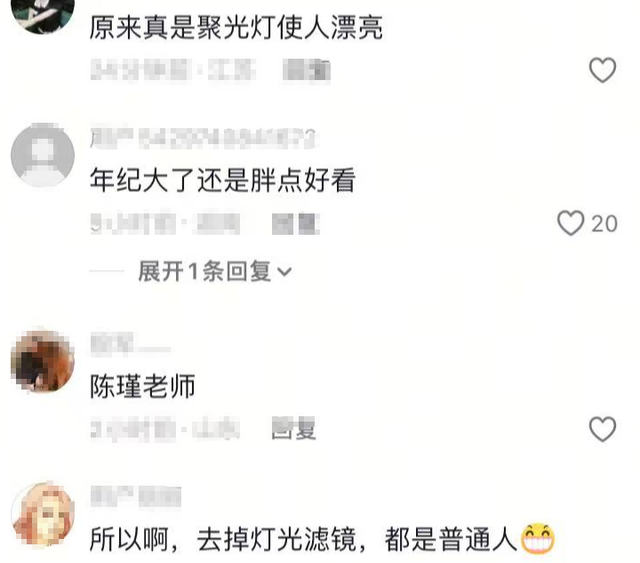
Task: Like the comment with 20 likes
Action: tap(570, 223)
